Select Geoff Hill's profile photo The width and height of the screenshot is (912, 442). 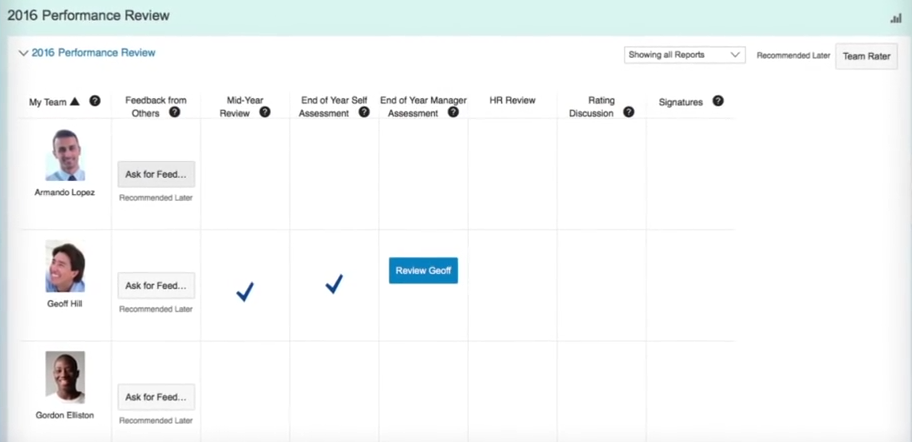pos(65,266)
